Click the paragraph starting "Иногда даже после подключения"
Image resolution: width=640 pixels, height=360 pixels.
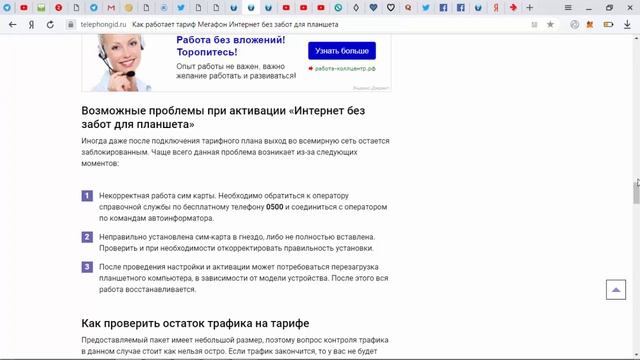click(x=236, y=152)
